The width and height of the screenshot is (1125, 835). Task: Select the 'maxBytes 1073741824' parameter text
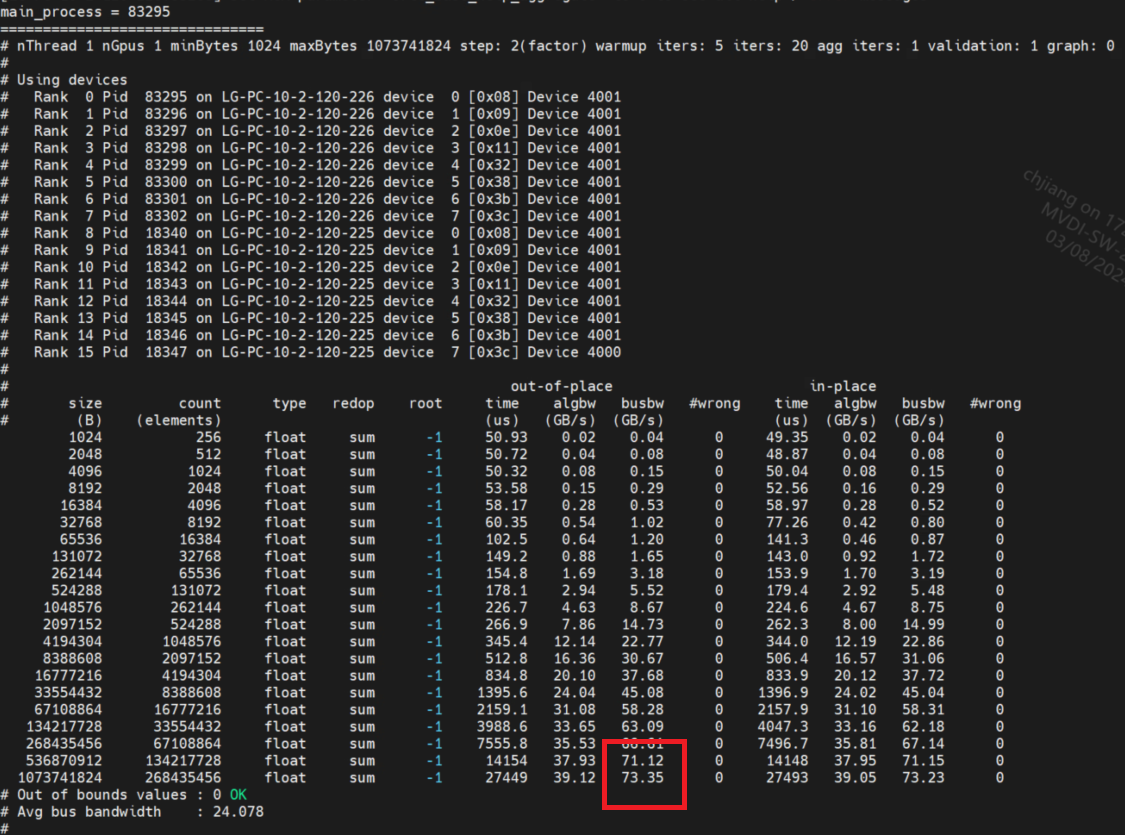point(370,46)
